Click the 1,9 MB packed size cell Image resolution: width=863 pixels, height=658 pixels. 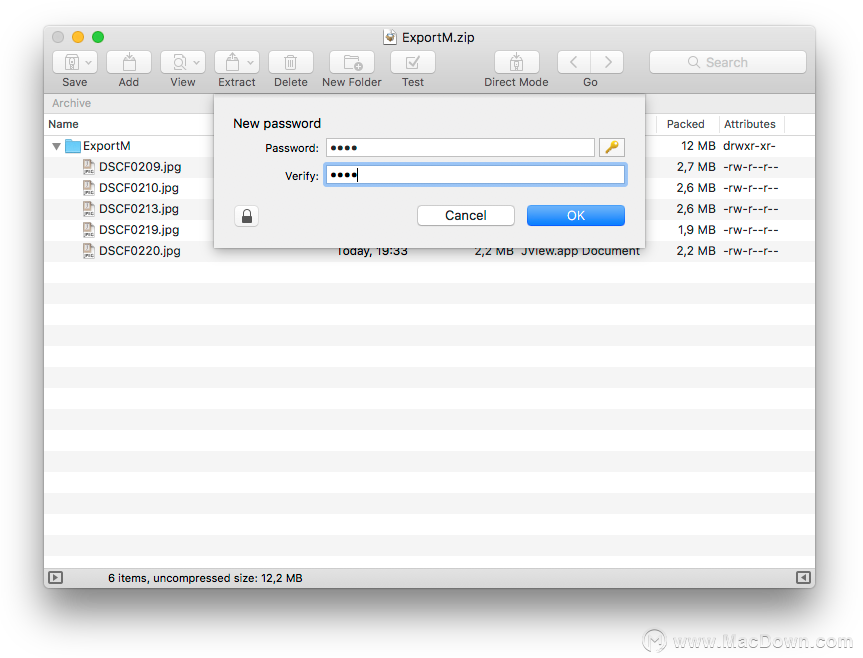click(697, 229)
